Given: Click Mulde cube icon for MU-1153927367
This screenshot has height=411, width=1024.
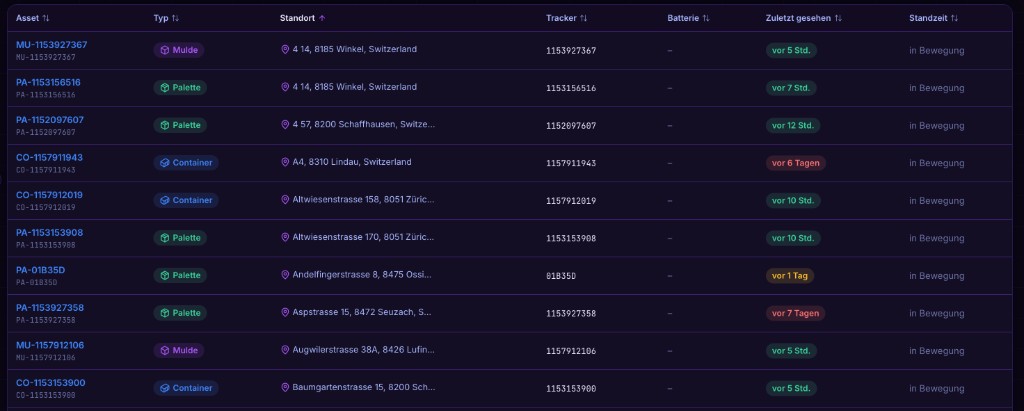Looking at the screenshot, I should click(x=165, y=50).
